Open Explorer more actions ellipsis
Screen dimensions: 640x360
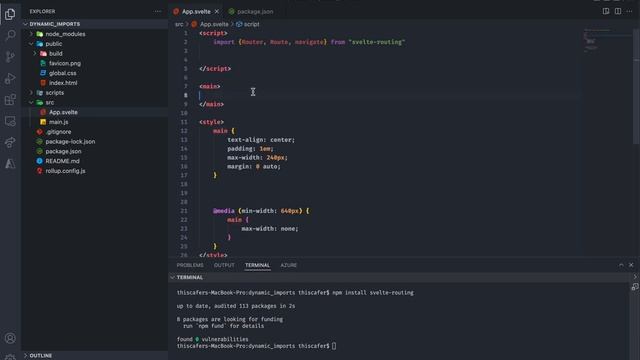[x=158, y=11]
